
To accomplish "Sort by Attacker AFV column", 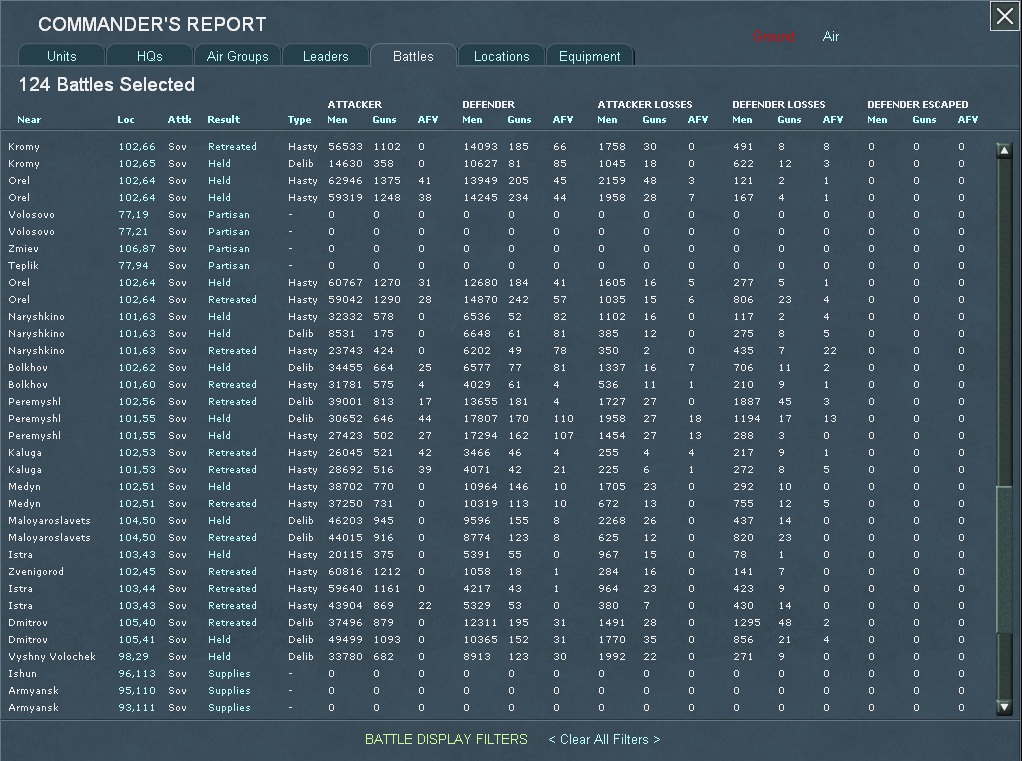I will tap(428, 119).
